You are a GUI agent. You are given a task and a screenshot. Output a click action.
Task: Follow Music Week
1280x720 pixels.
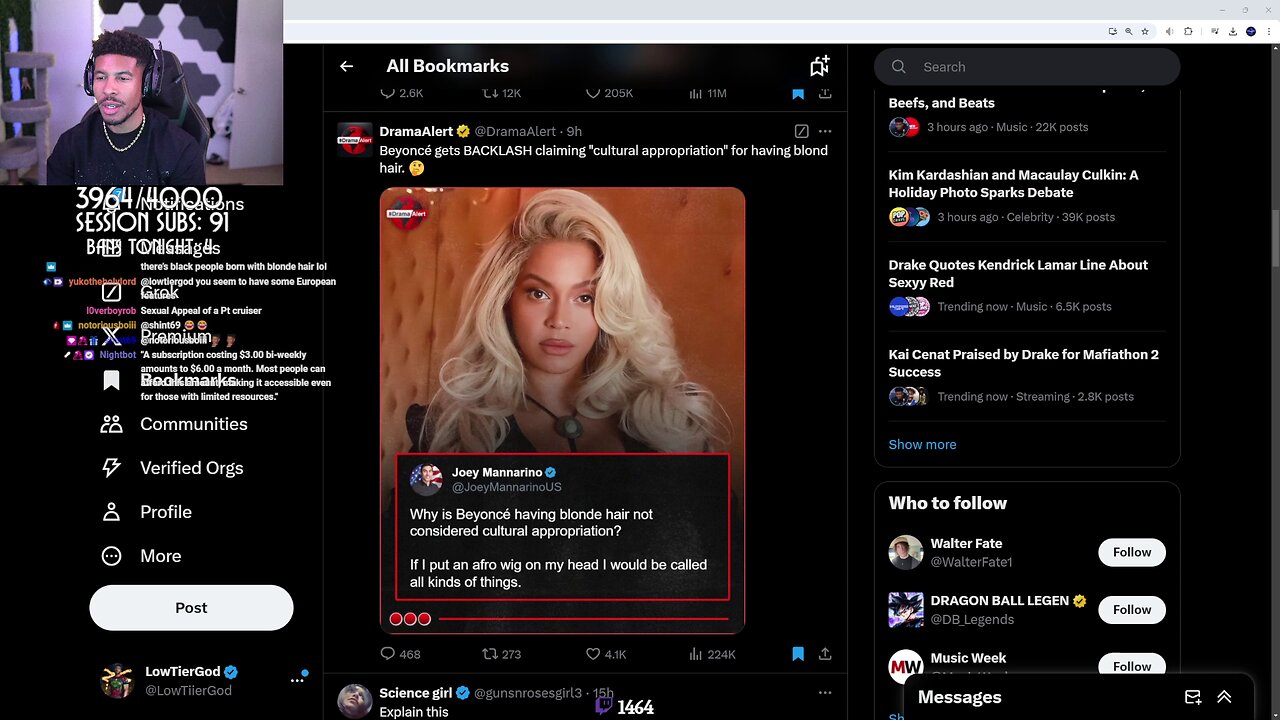tap(1132, 666)
